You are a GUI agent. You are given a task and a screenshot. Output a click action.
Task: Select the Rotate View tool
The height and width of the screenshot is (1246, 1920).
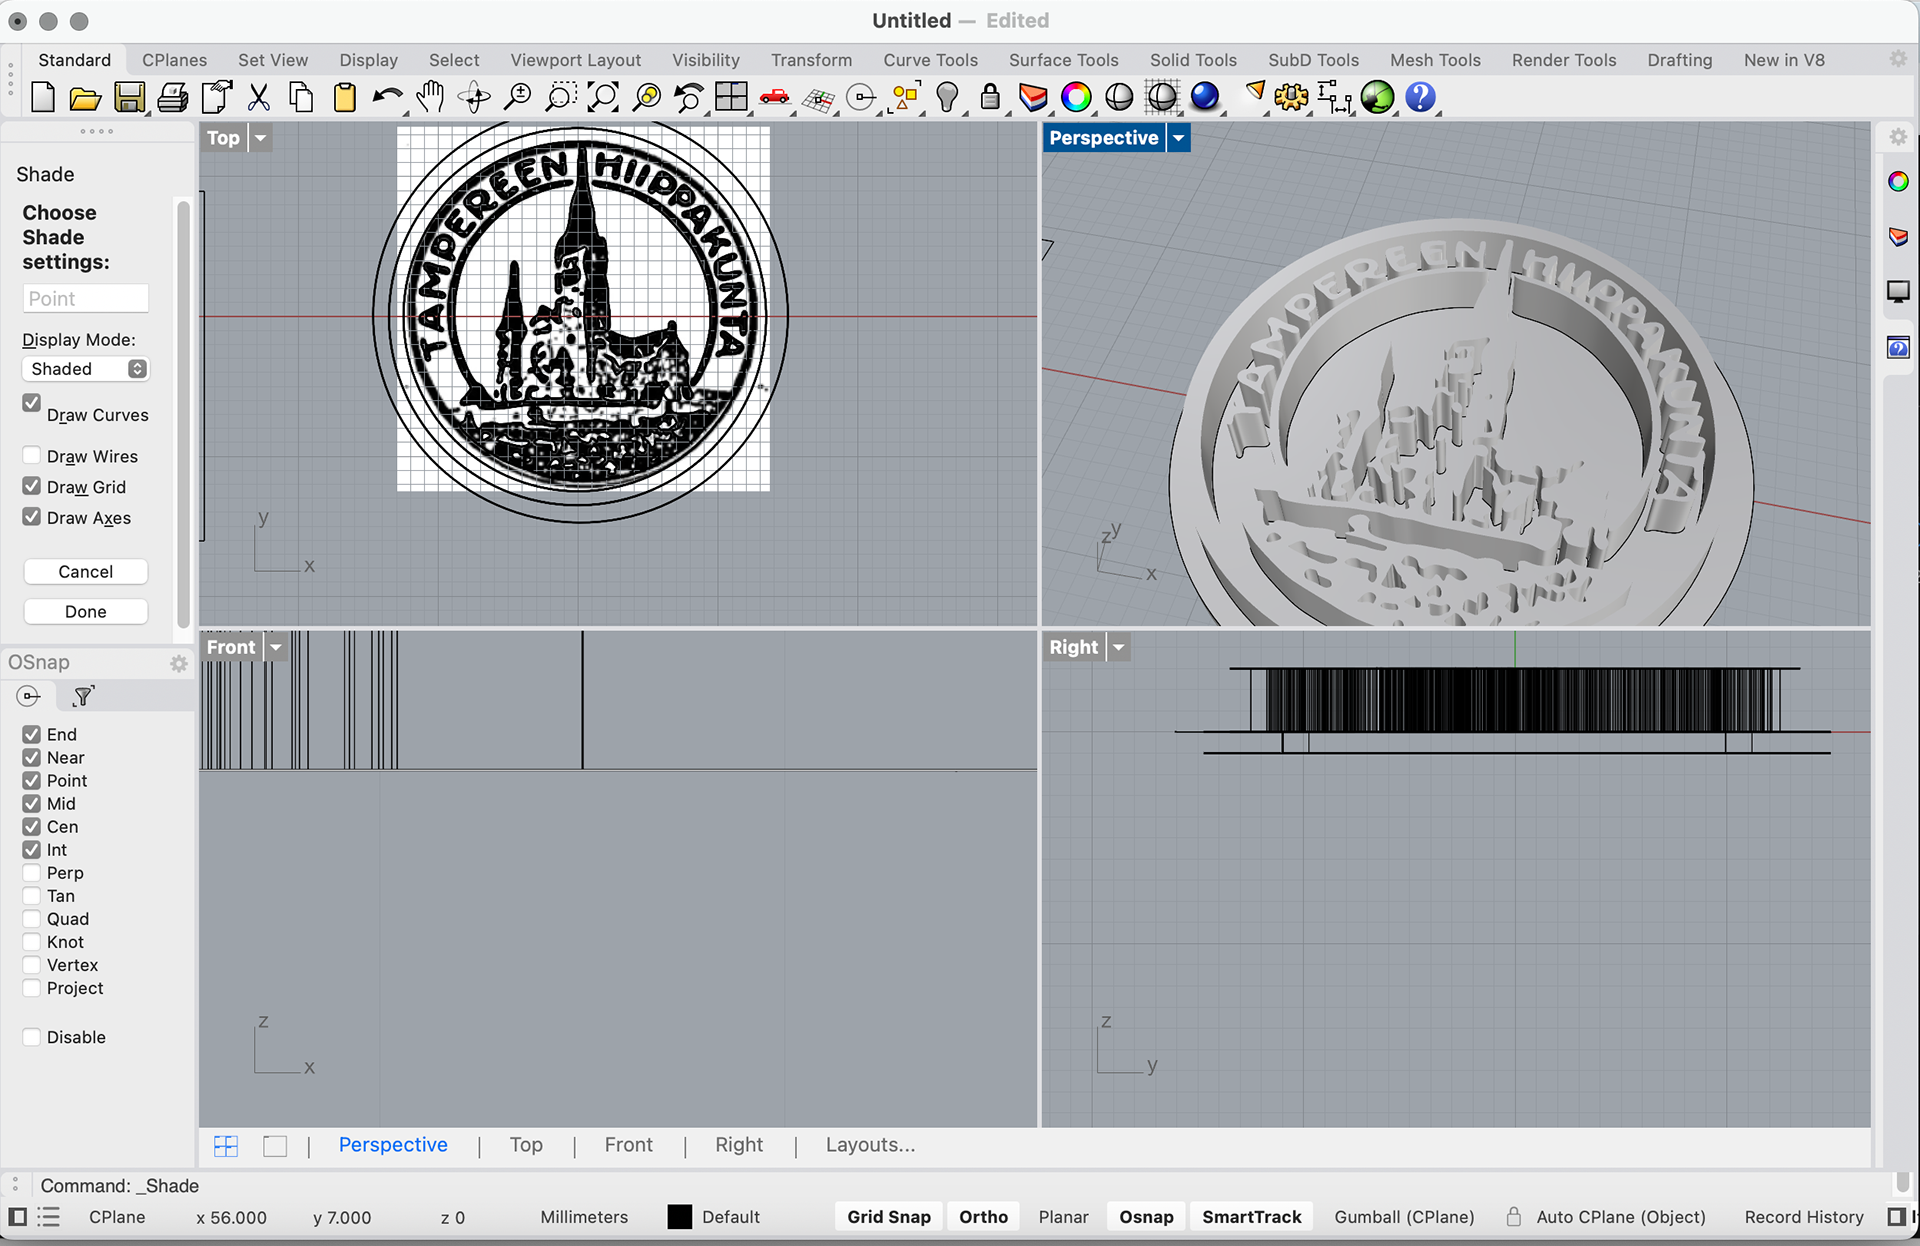[474, 97]
